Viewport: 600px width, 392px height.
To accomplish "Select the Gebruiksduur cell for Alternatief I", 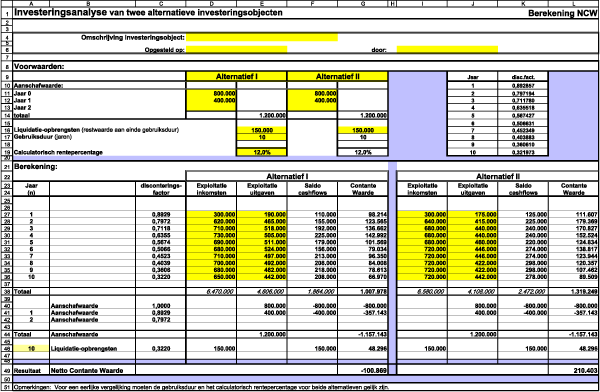I will click(x=262, y=137).
